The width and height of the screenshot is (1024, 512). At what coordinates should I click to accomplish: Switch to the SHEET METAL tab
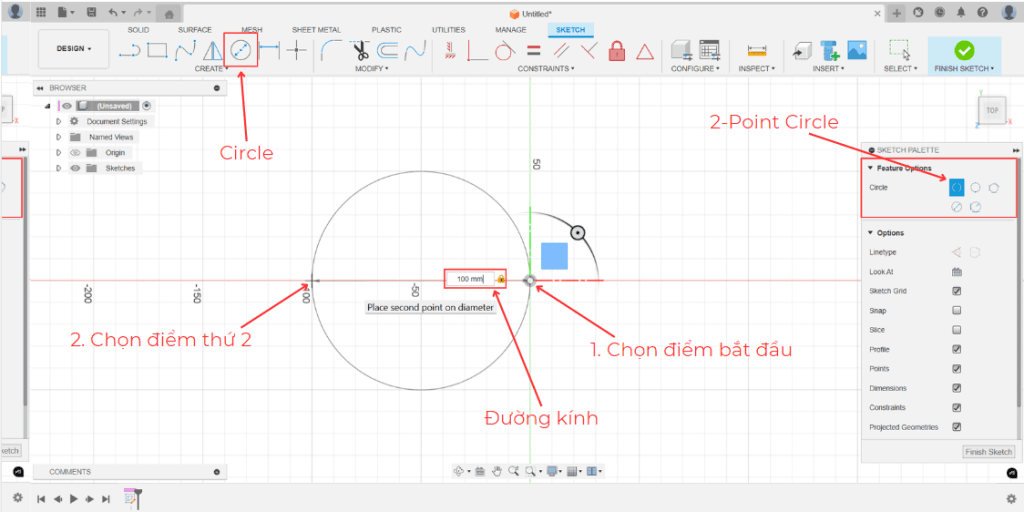316,30
